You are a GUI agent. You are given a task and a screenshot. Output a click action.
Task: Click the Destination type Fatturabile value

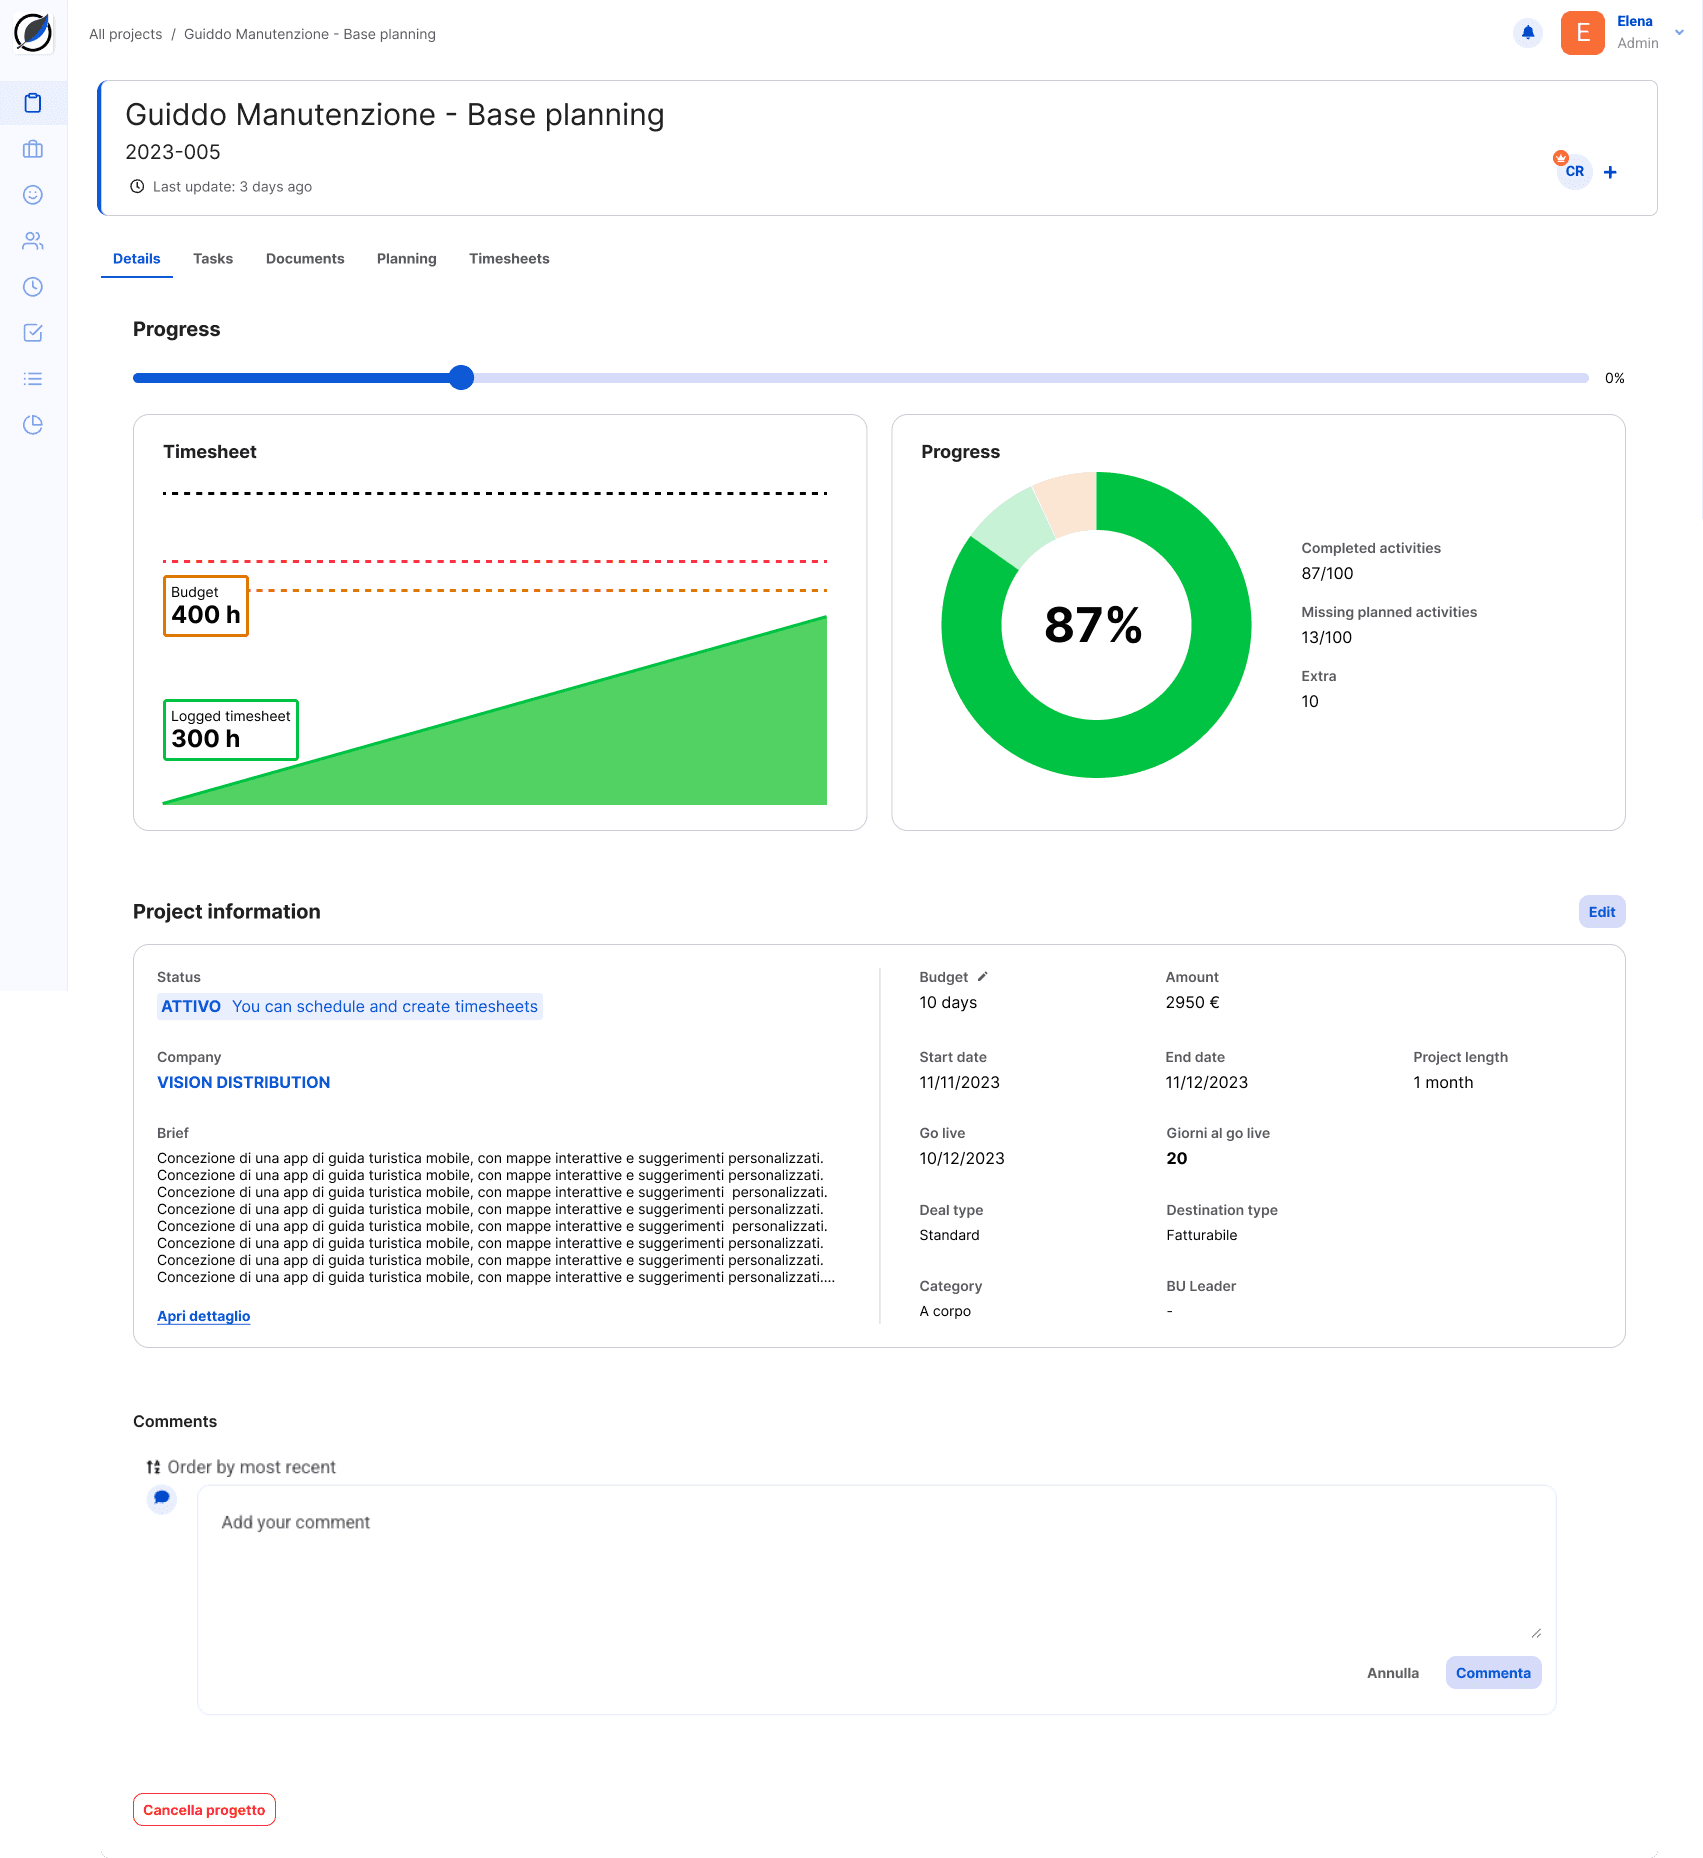pyautogui.click(x=1201, y=1235)
